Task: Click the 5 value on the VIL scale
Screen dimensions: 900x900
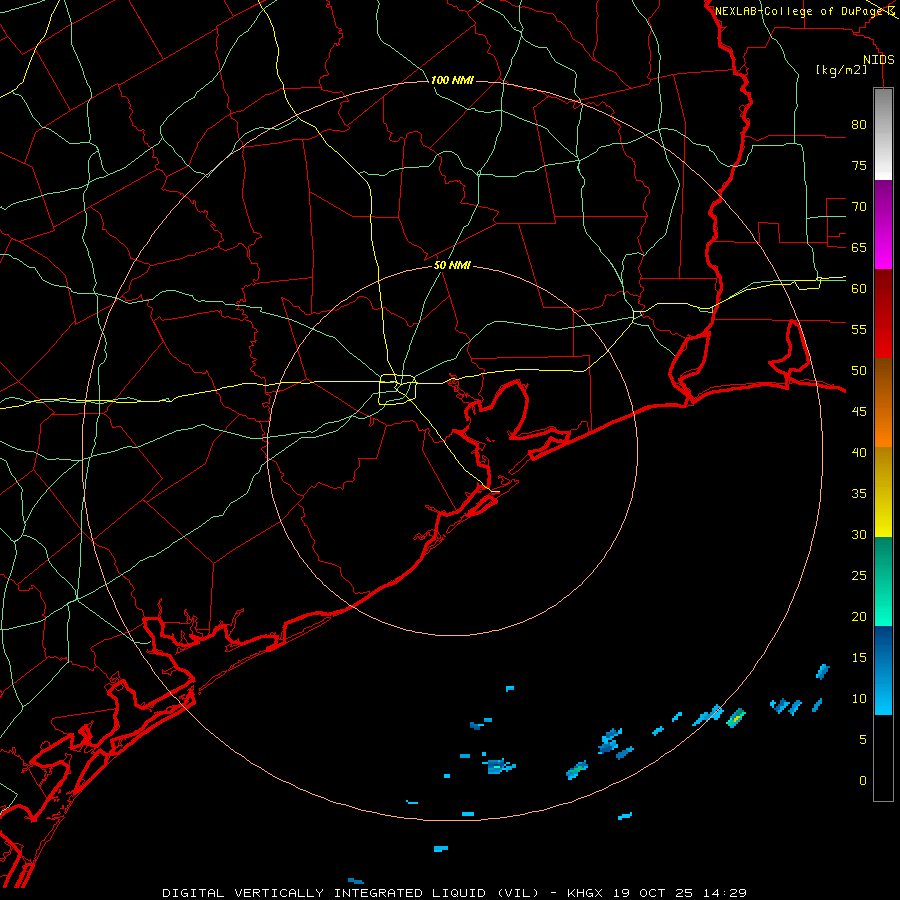Action: coord(863,739)
